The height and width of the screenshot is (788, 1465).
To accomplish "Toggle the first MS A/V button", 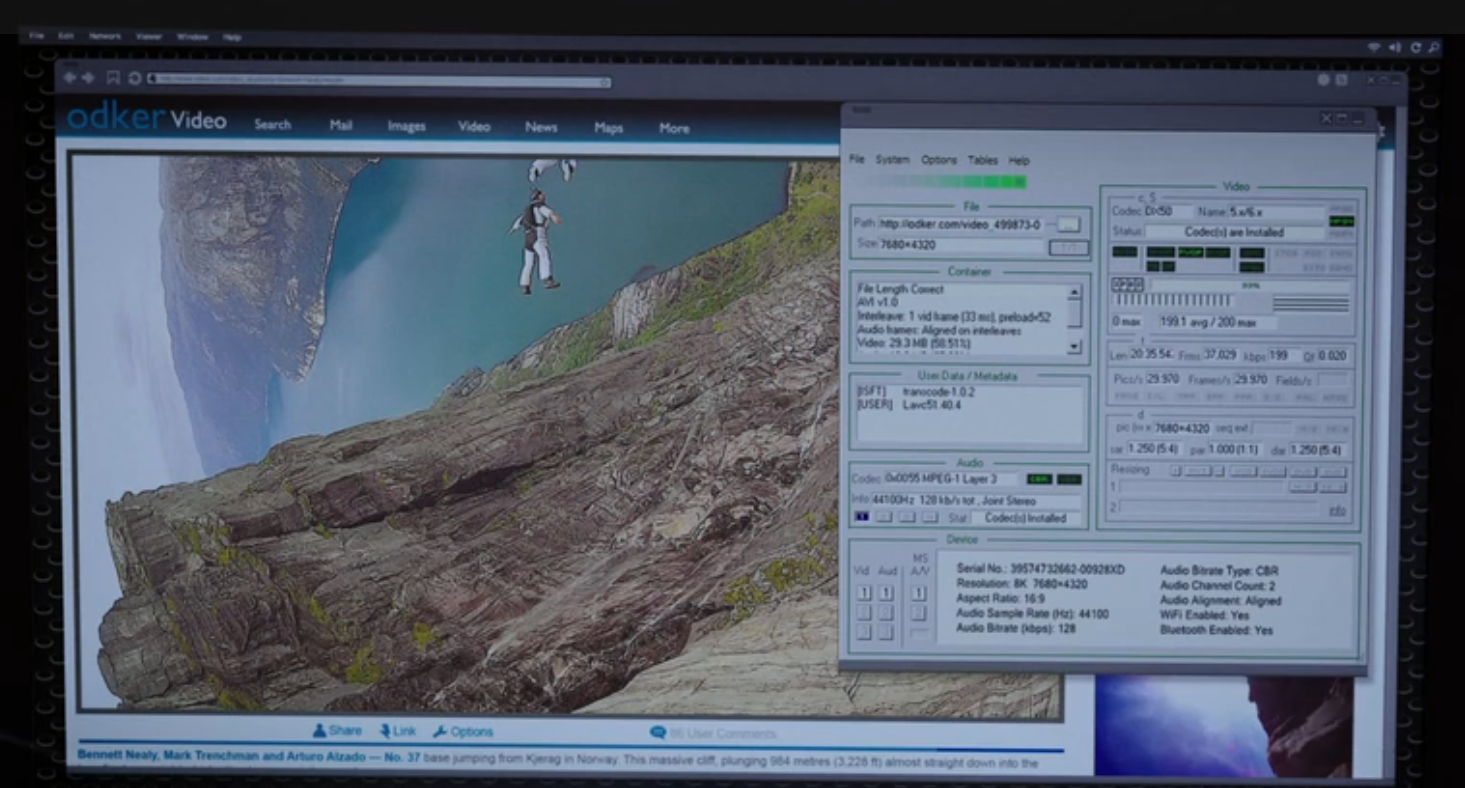I will coord(918,593).
